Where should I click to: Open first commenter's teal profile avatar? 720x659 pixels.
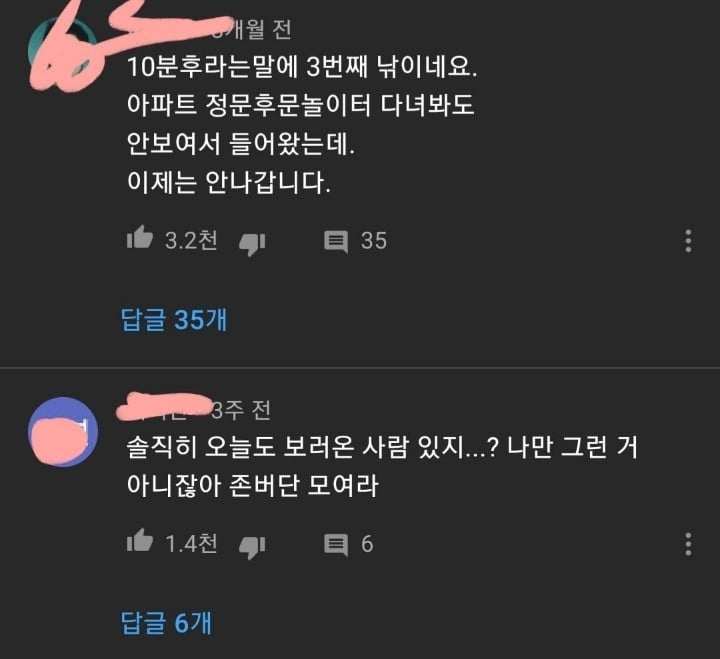(x=63, y=48)
